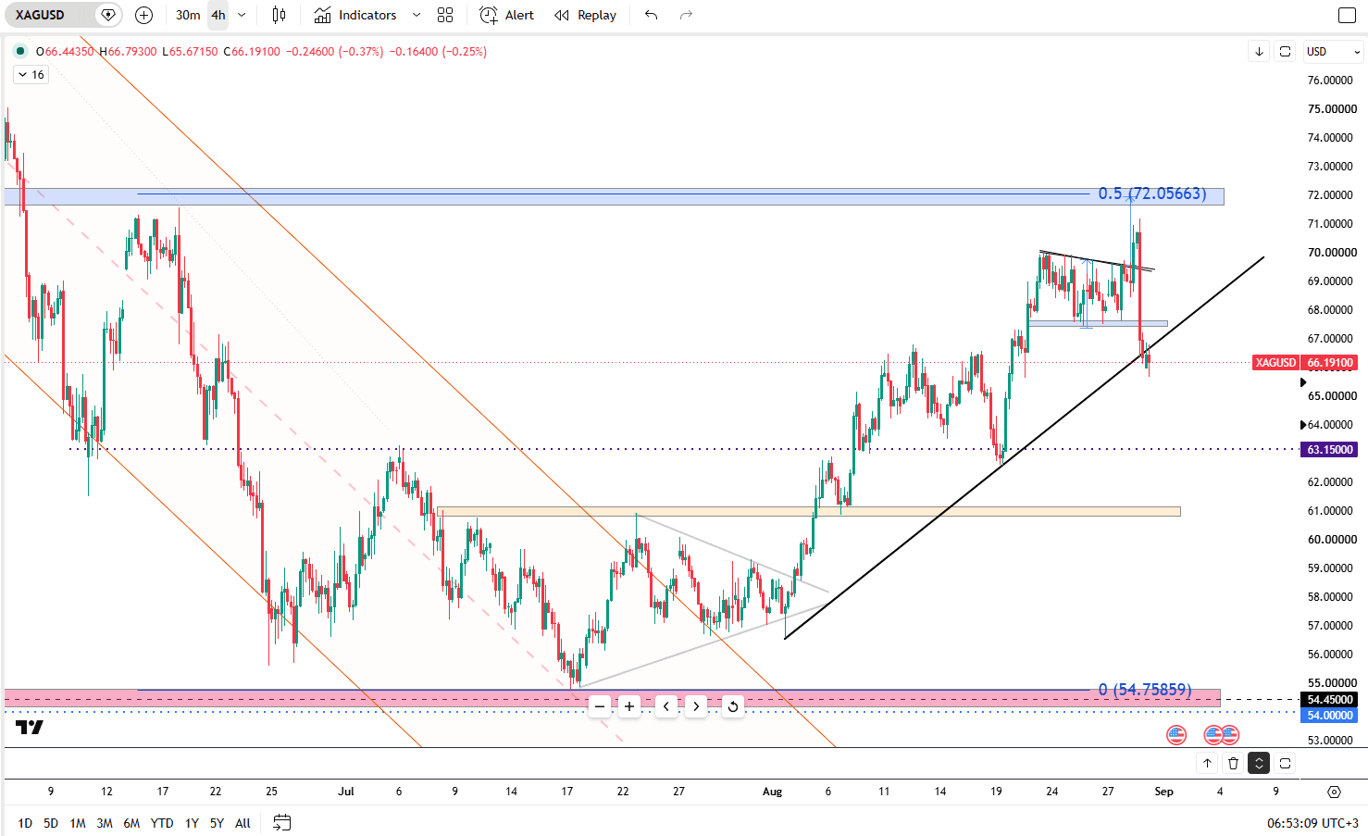Click the blue 54.00000 price label
The height and width of the screenshot is (836, 1368).
1329,715
